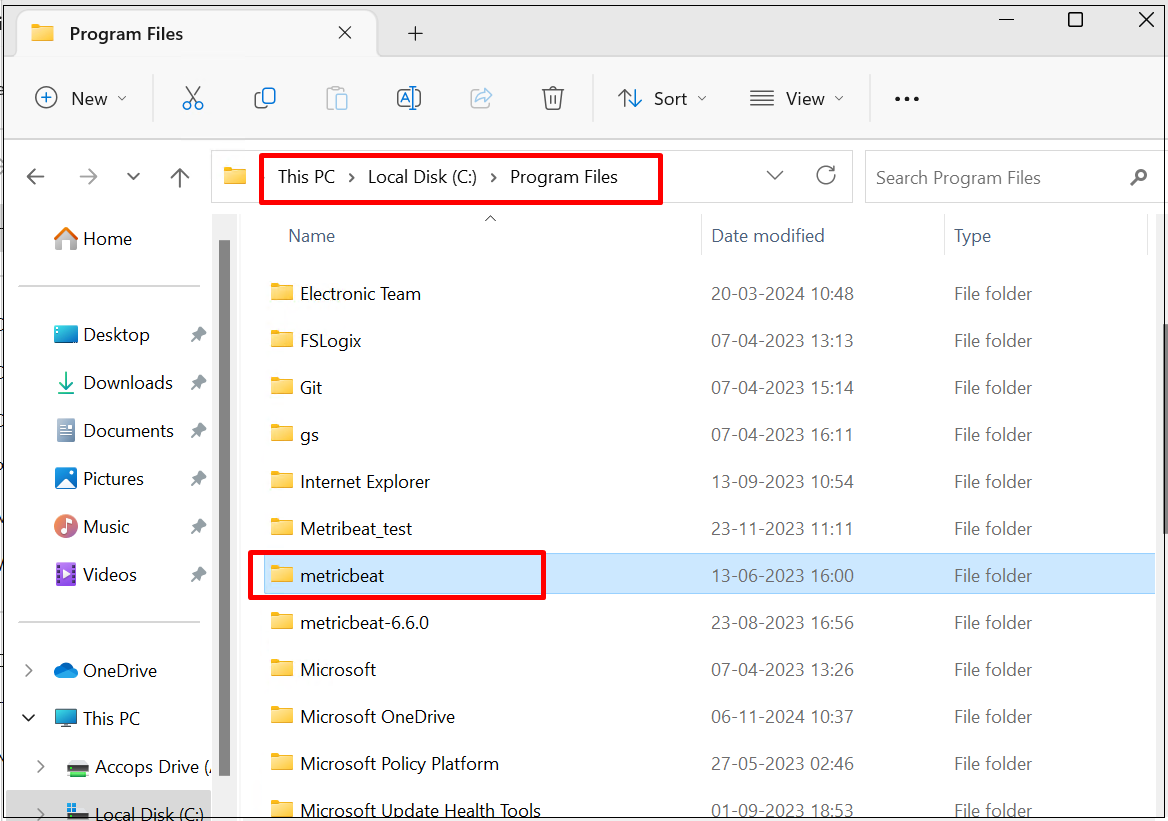Open the See more ellipsis menu

[906, 98]
